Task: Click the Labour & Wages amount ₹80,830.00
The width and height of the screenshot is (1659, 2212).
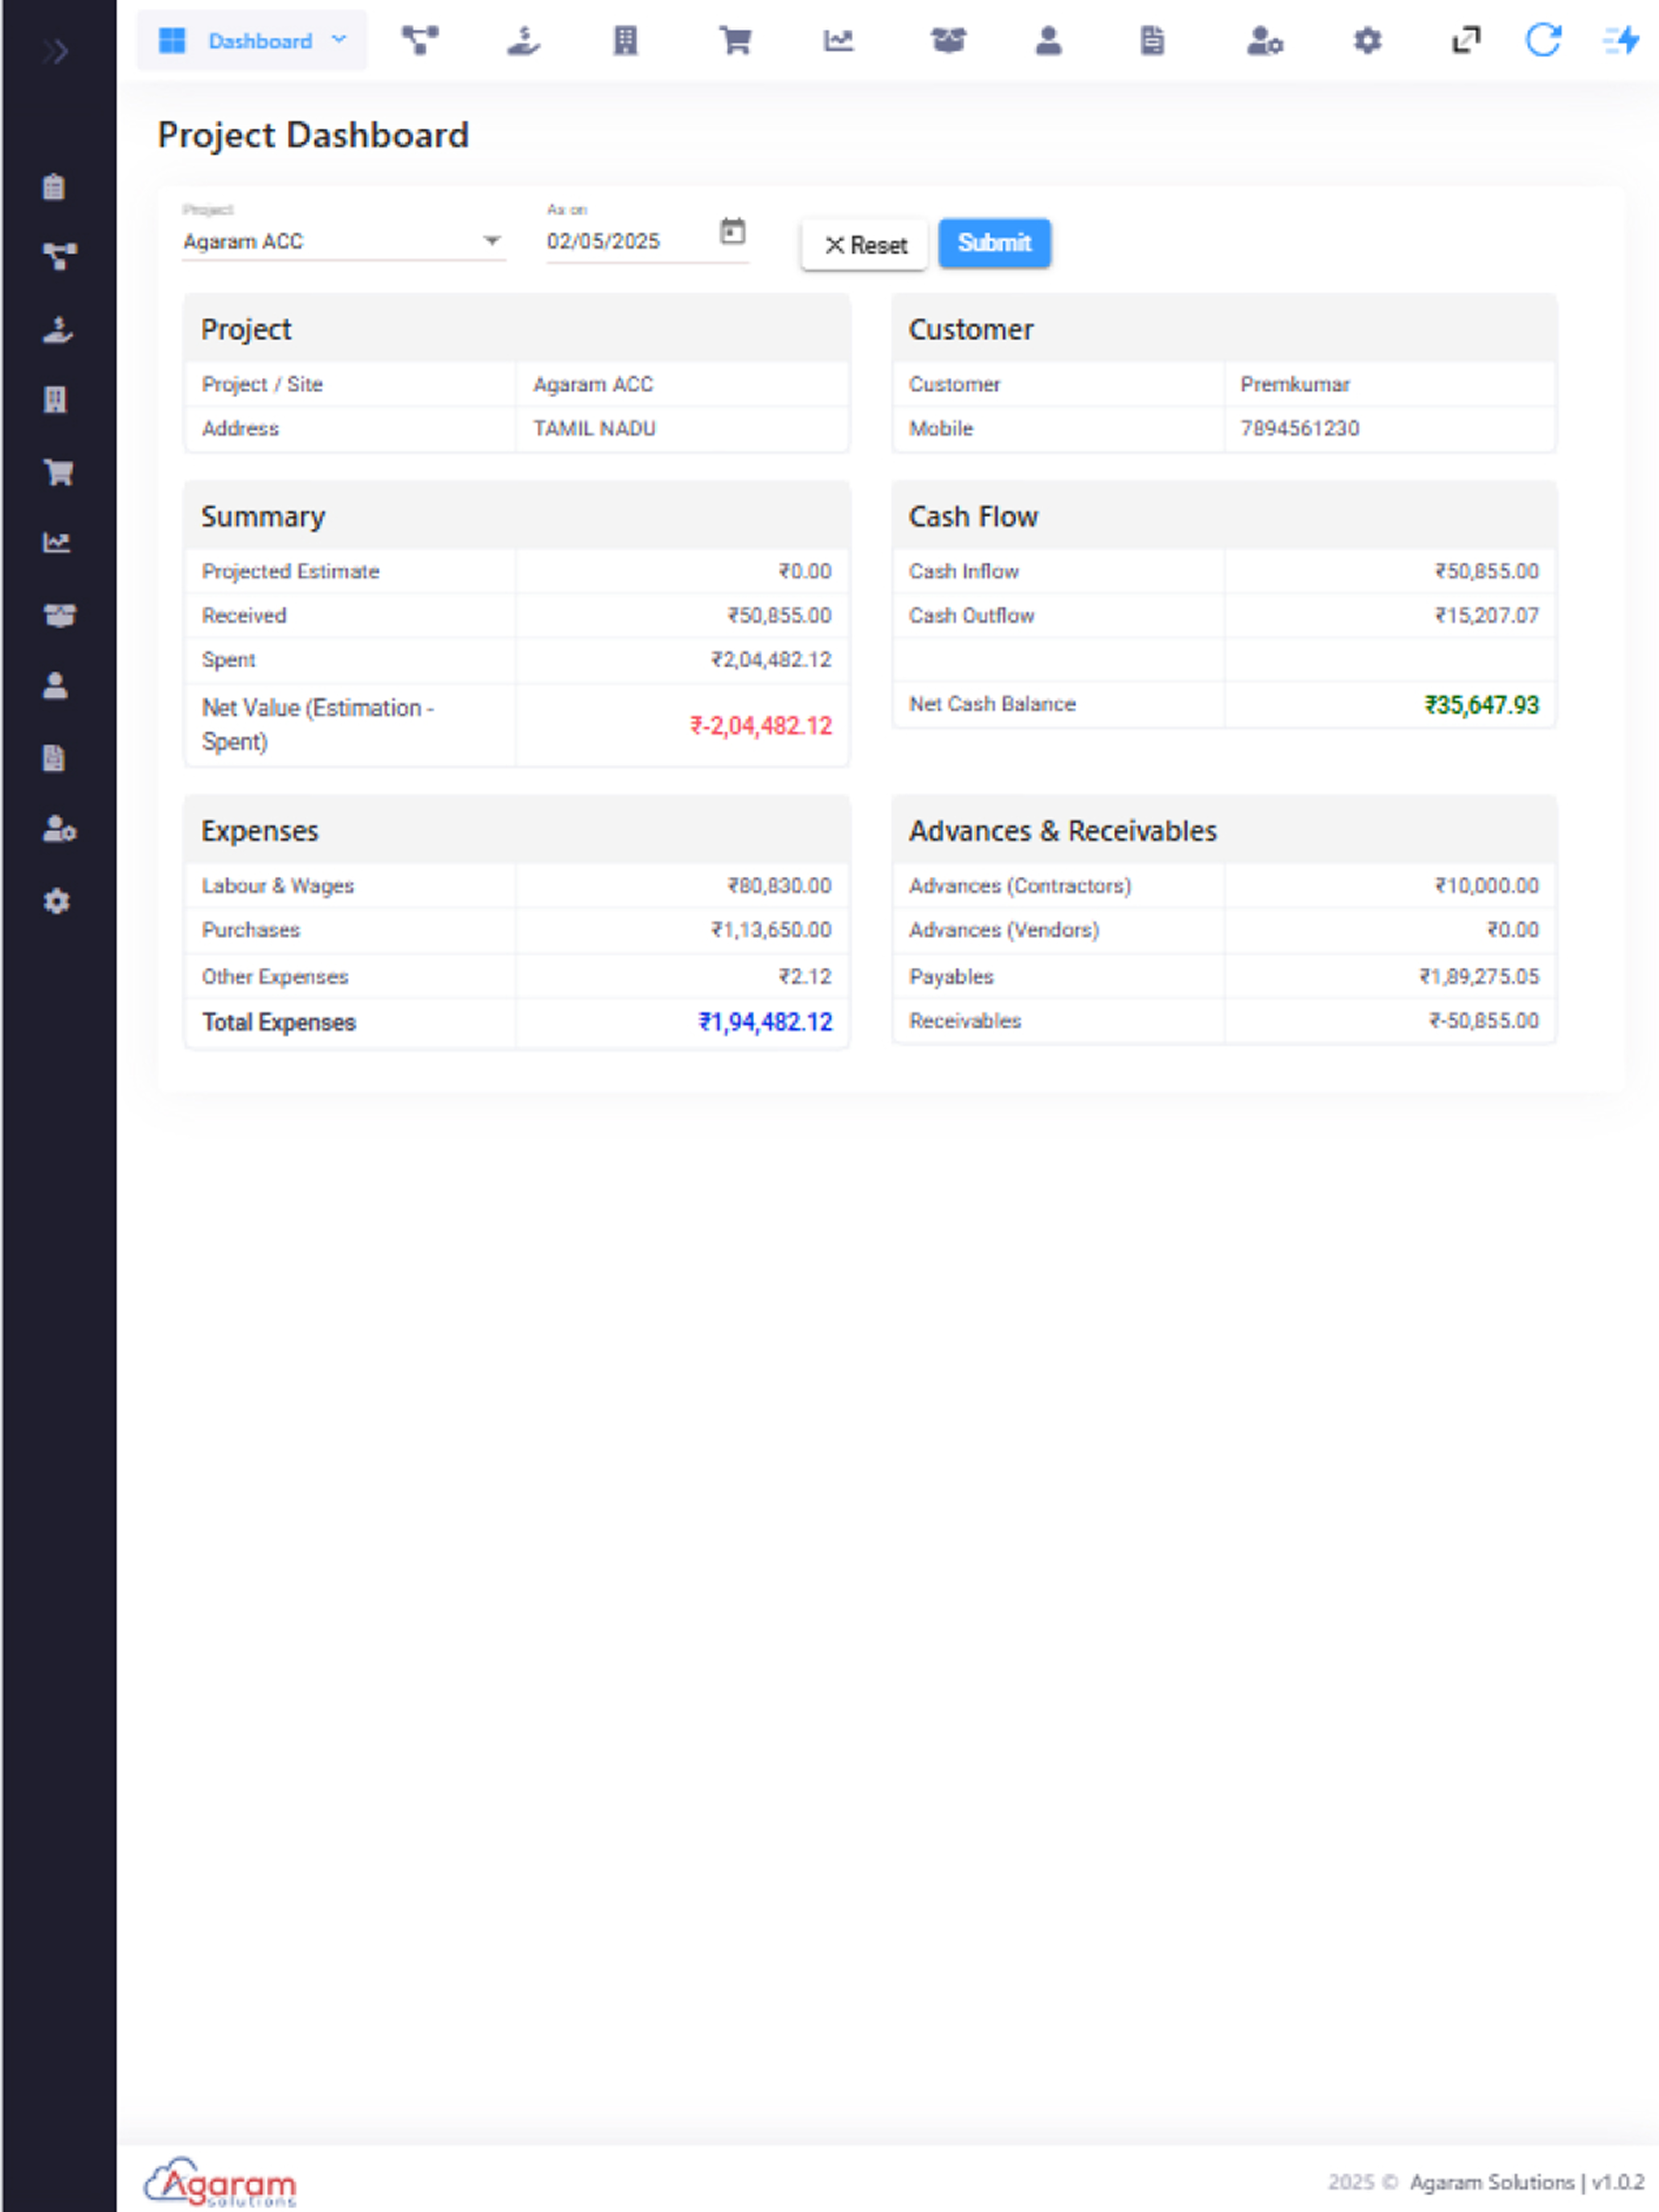Action: click(779, 886)
